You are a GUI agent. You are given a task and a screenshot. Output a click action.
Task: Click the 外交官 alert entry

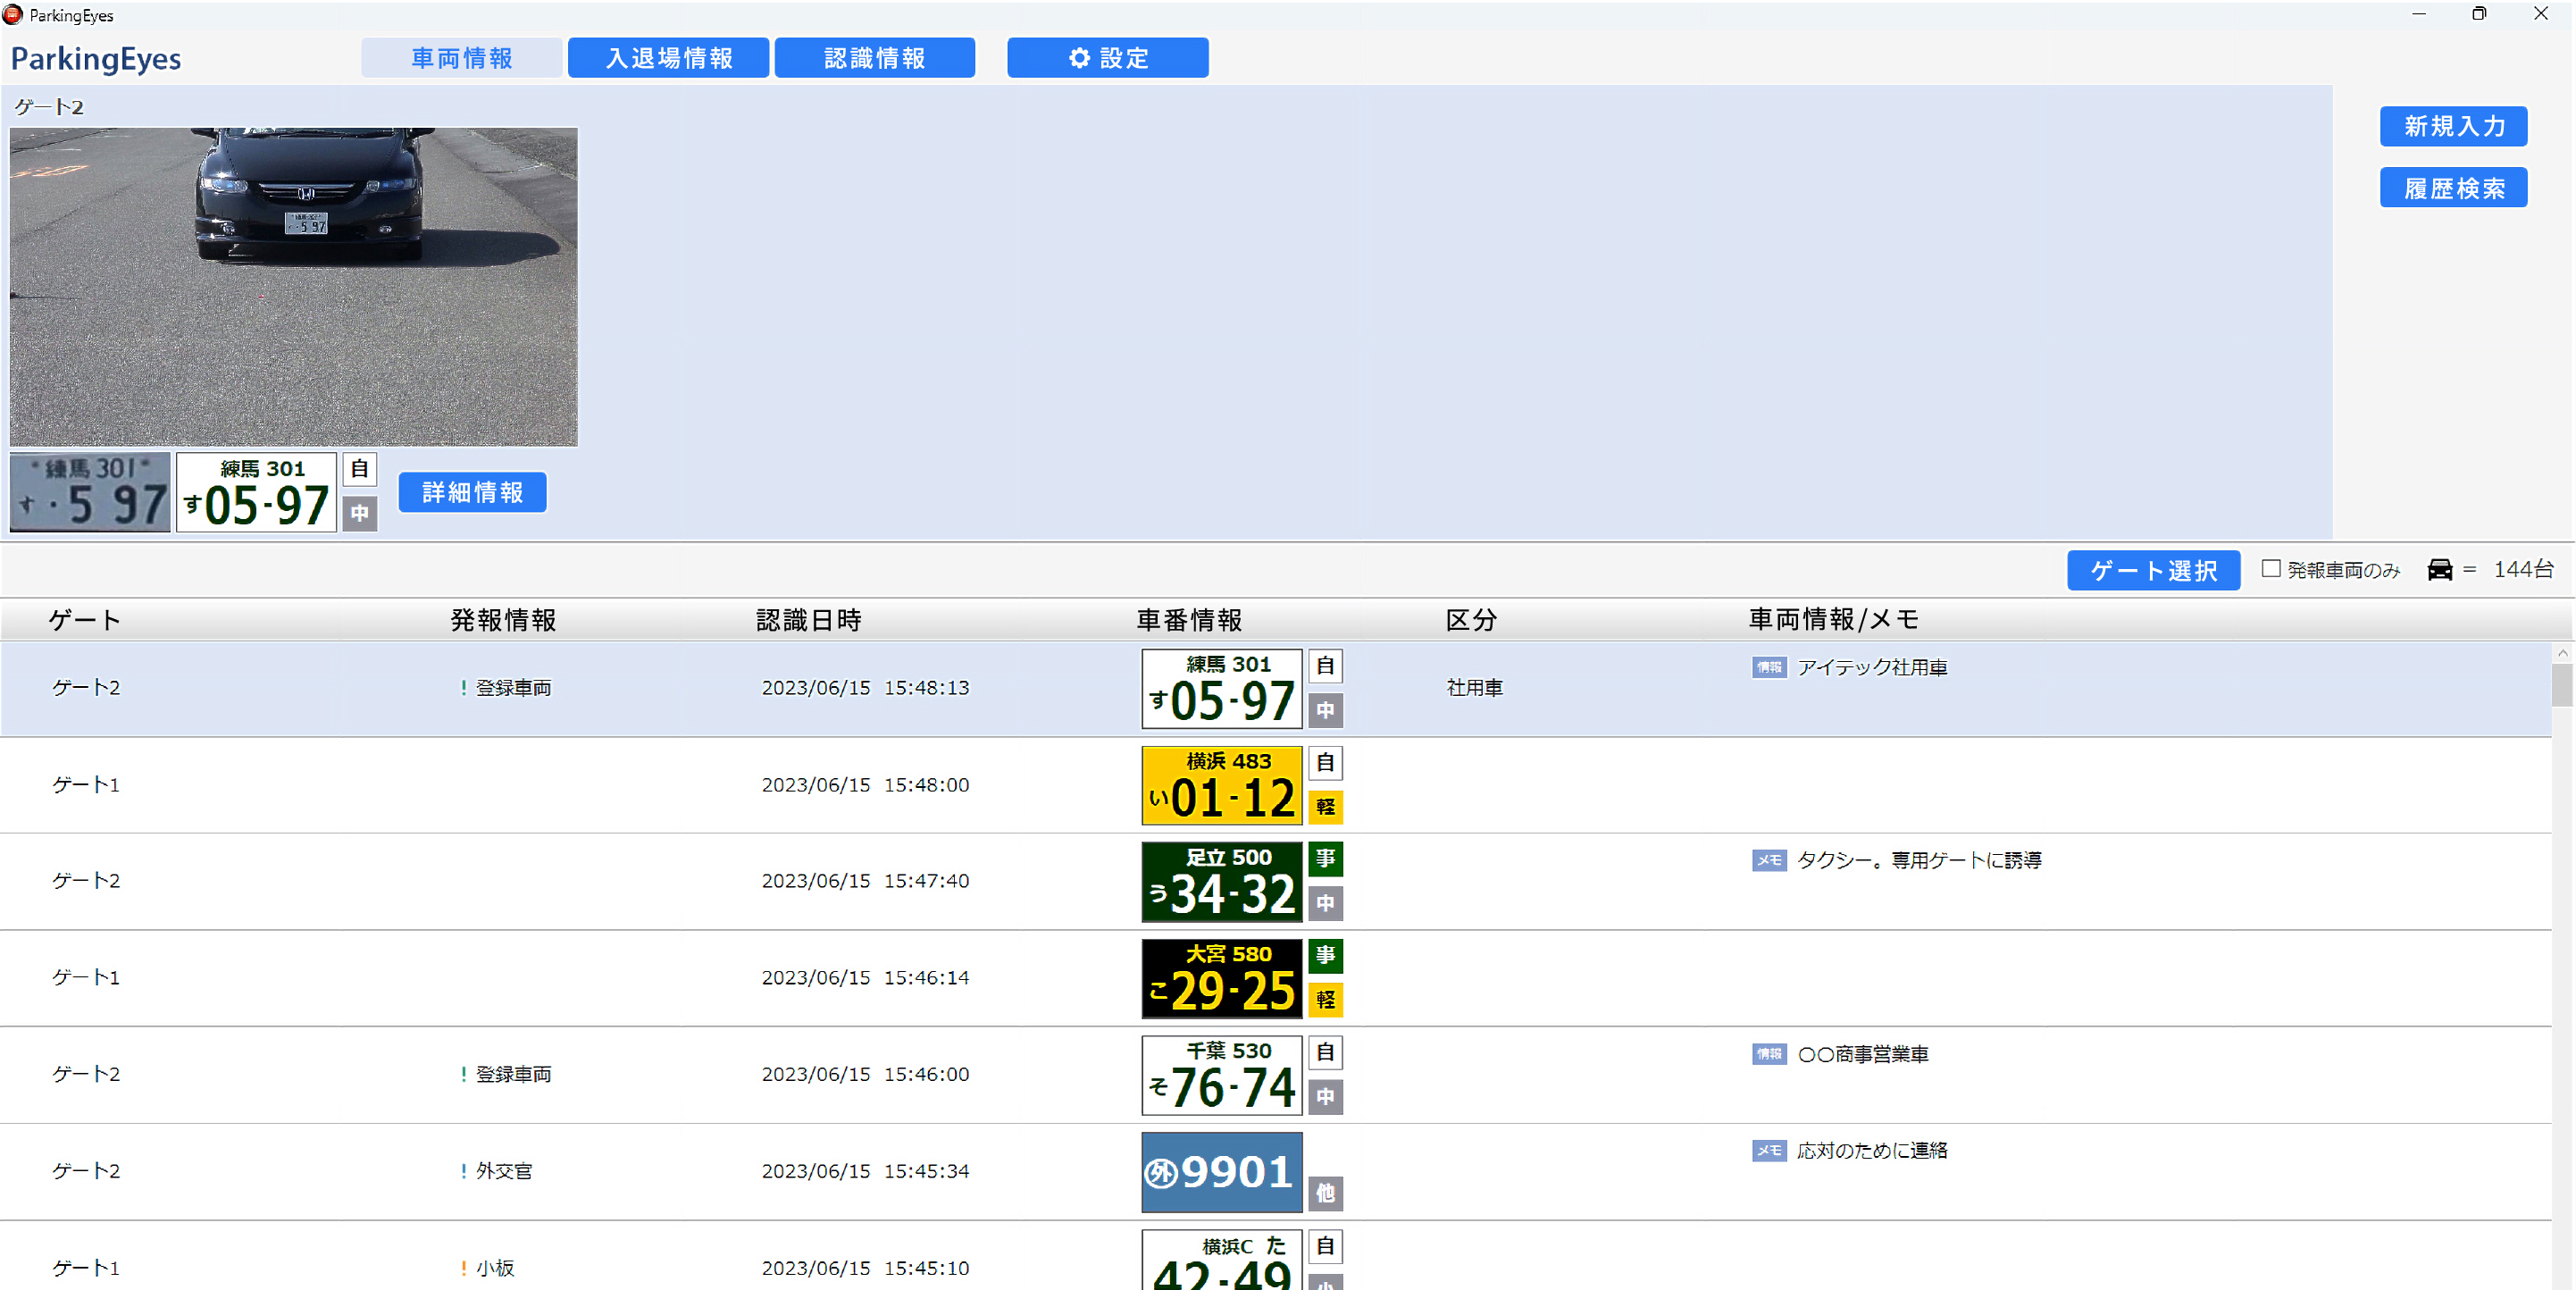pyautogui.click(x=497, y=1171)
